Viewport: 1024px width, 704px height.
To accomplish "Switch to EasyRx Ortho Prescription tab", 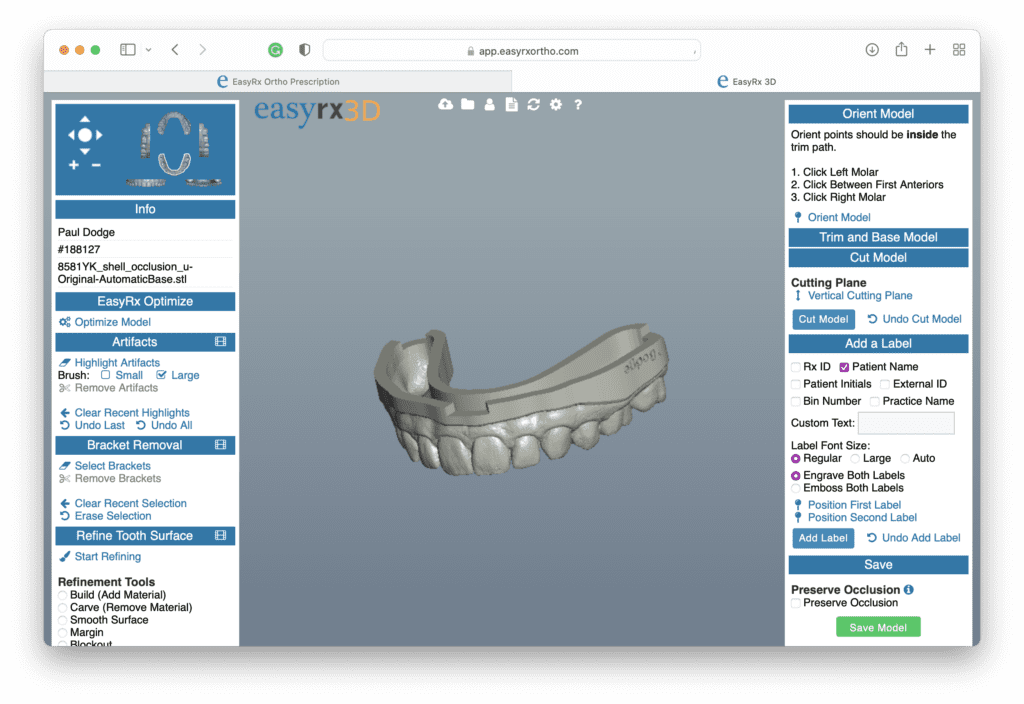I will pos(278,82).
